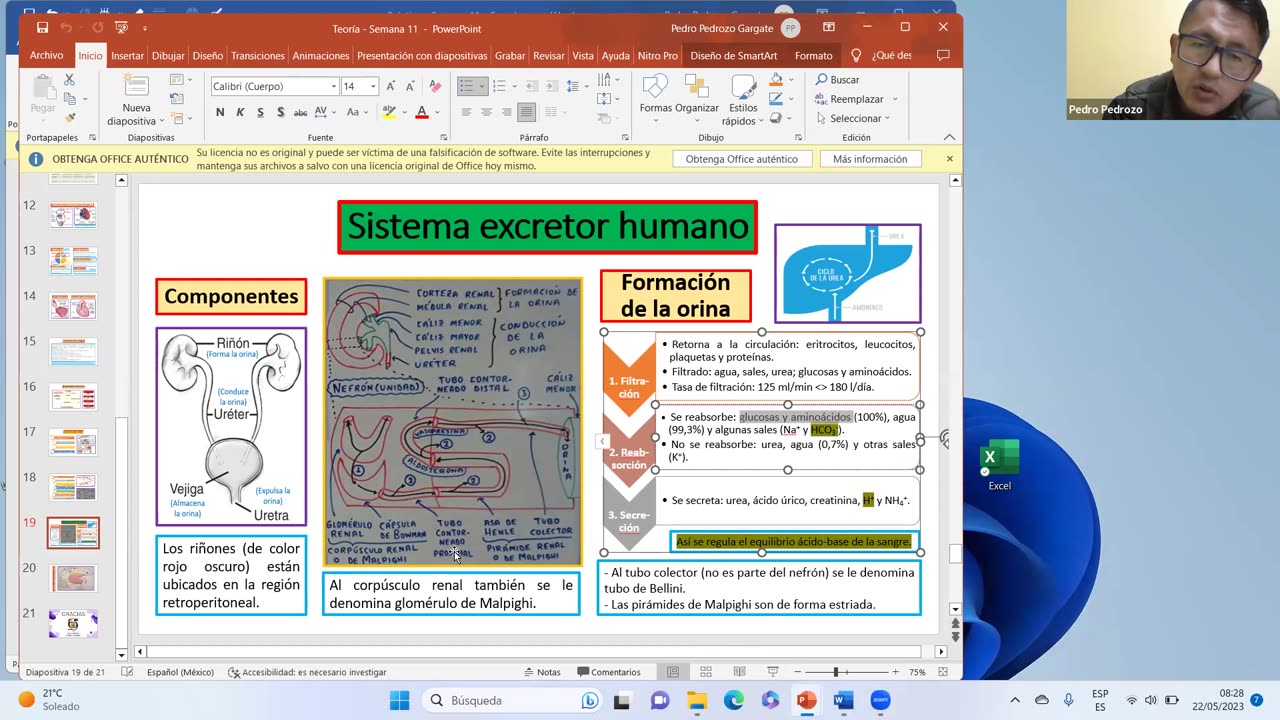The image size is (1280, 720).
Task: Increase indent level icon
Action: pyautogui.click(x=554, y=87)
